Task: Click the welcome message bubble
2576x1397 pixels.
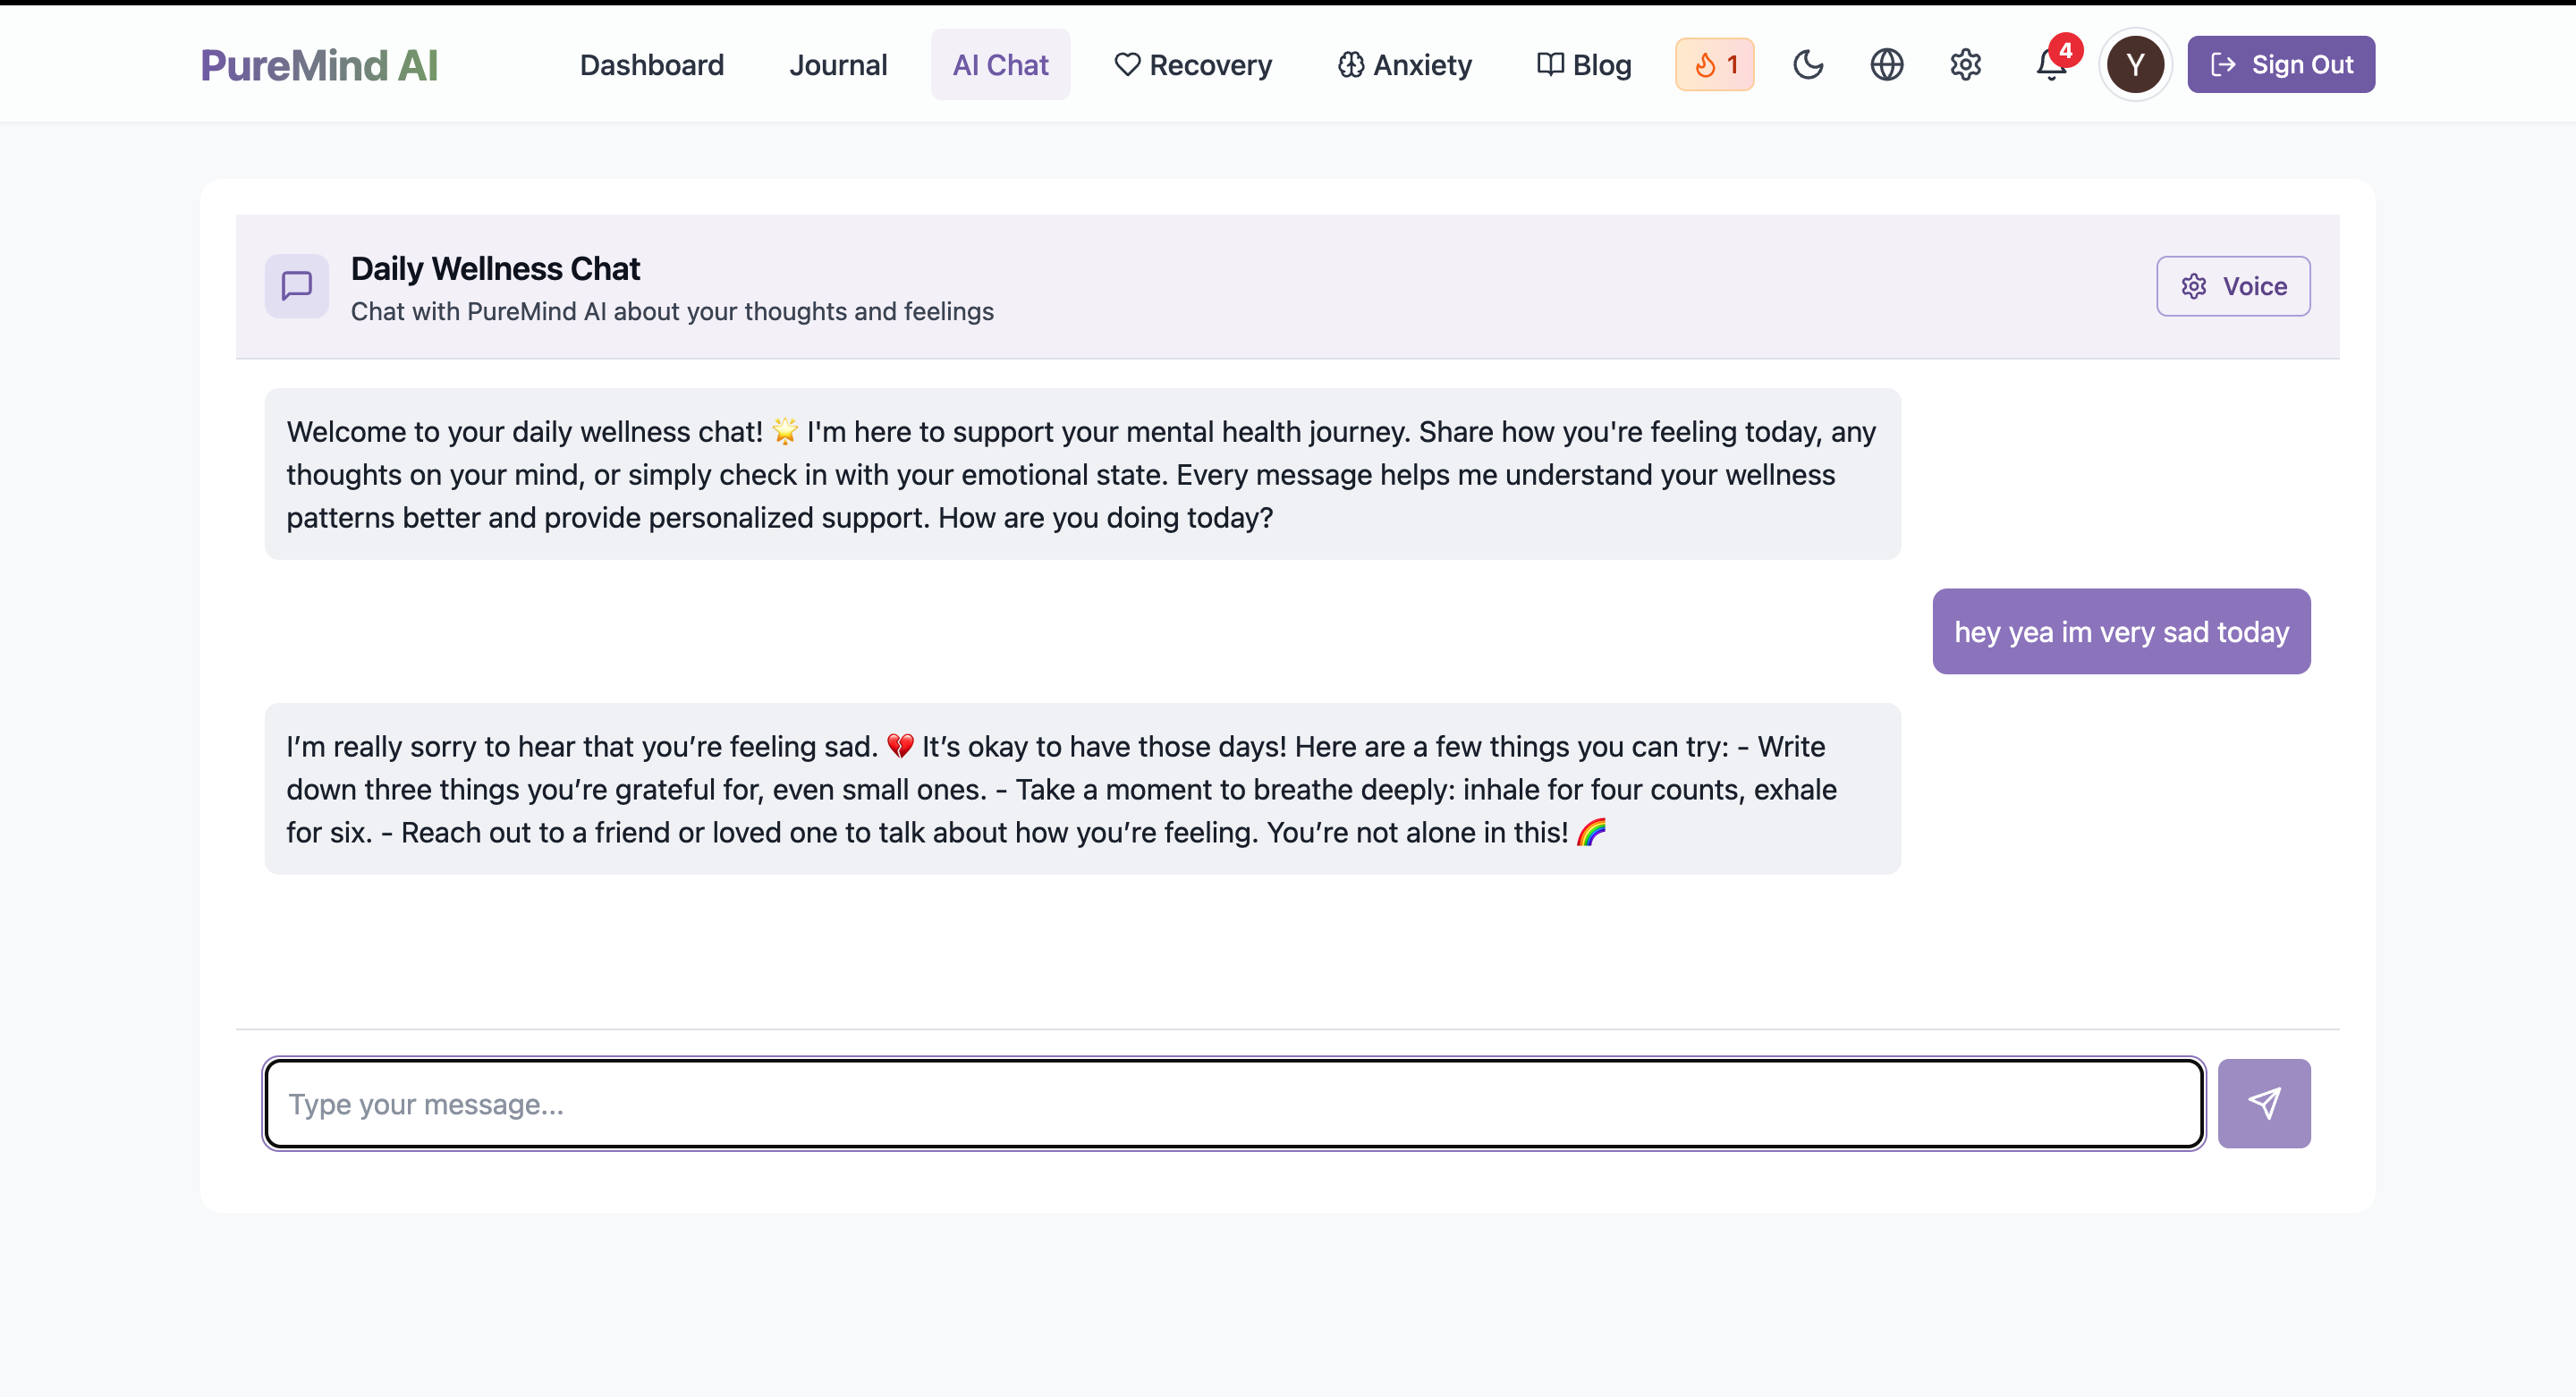Action: click(x=1081, y=474)
